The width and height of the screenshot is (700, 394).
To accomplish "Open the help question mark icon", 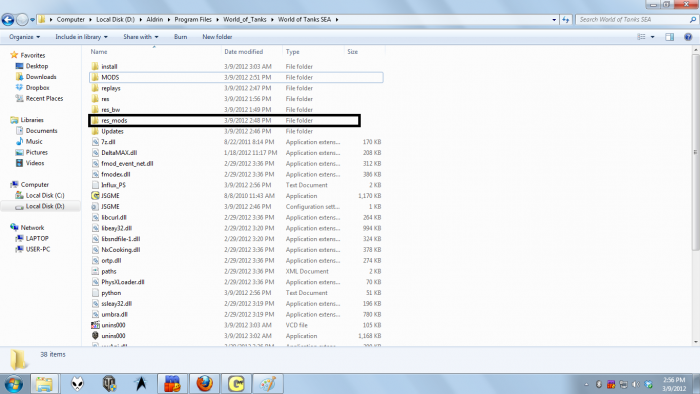I will tap(688, 37).
